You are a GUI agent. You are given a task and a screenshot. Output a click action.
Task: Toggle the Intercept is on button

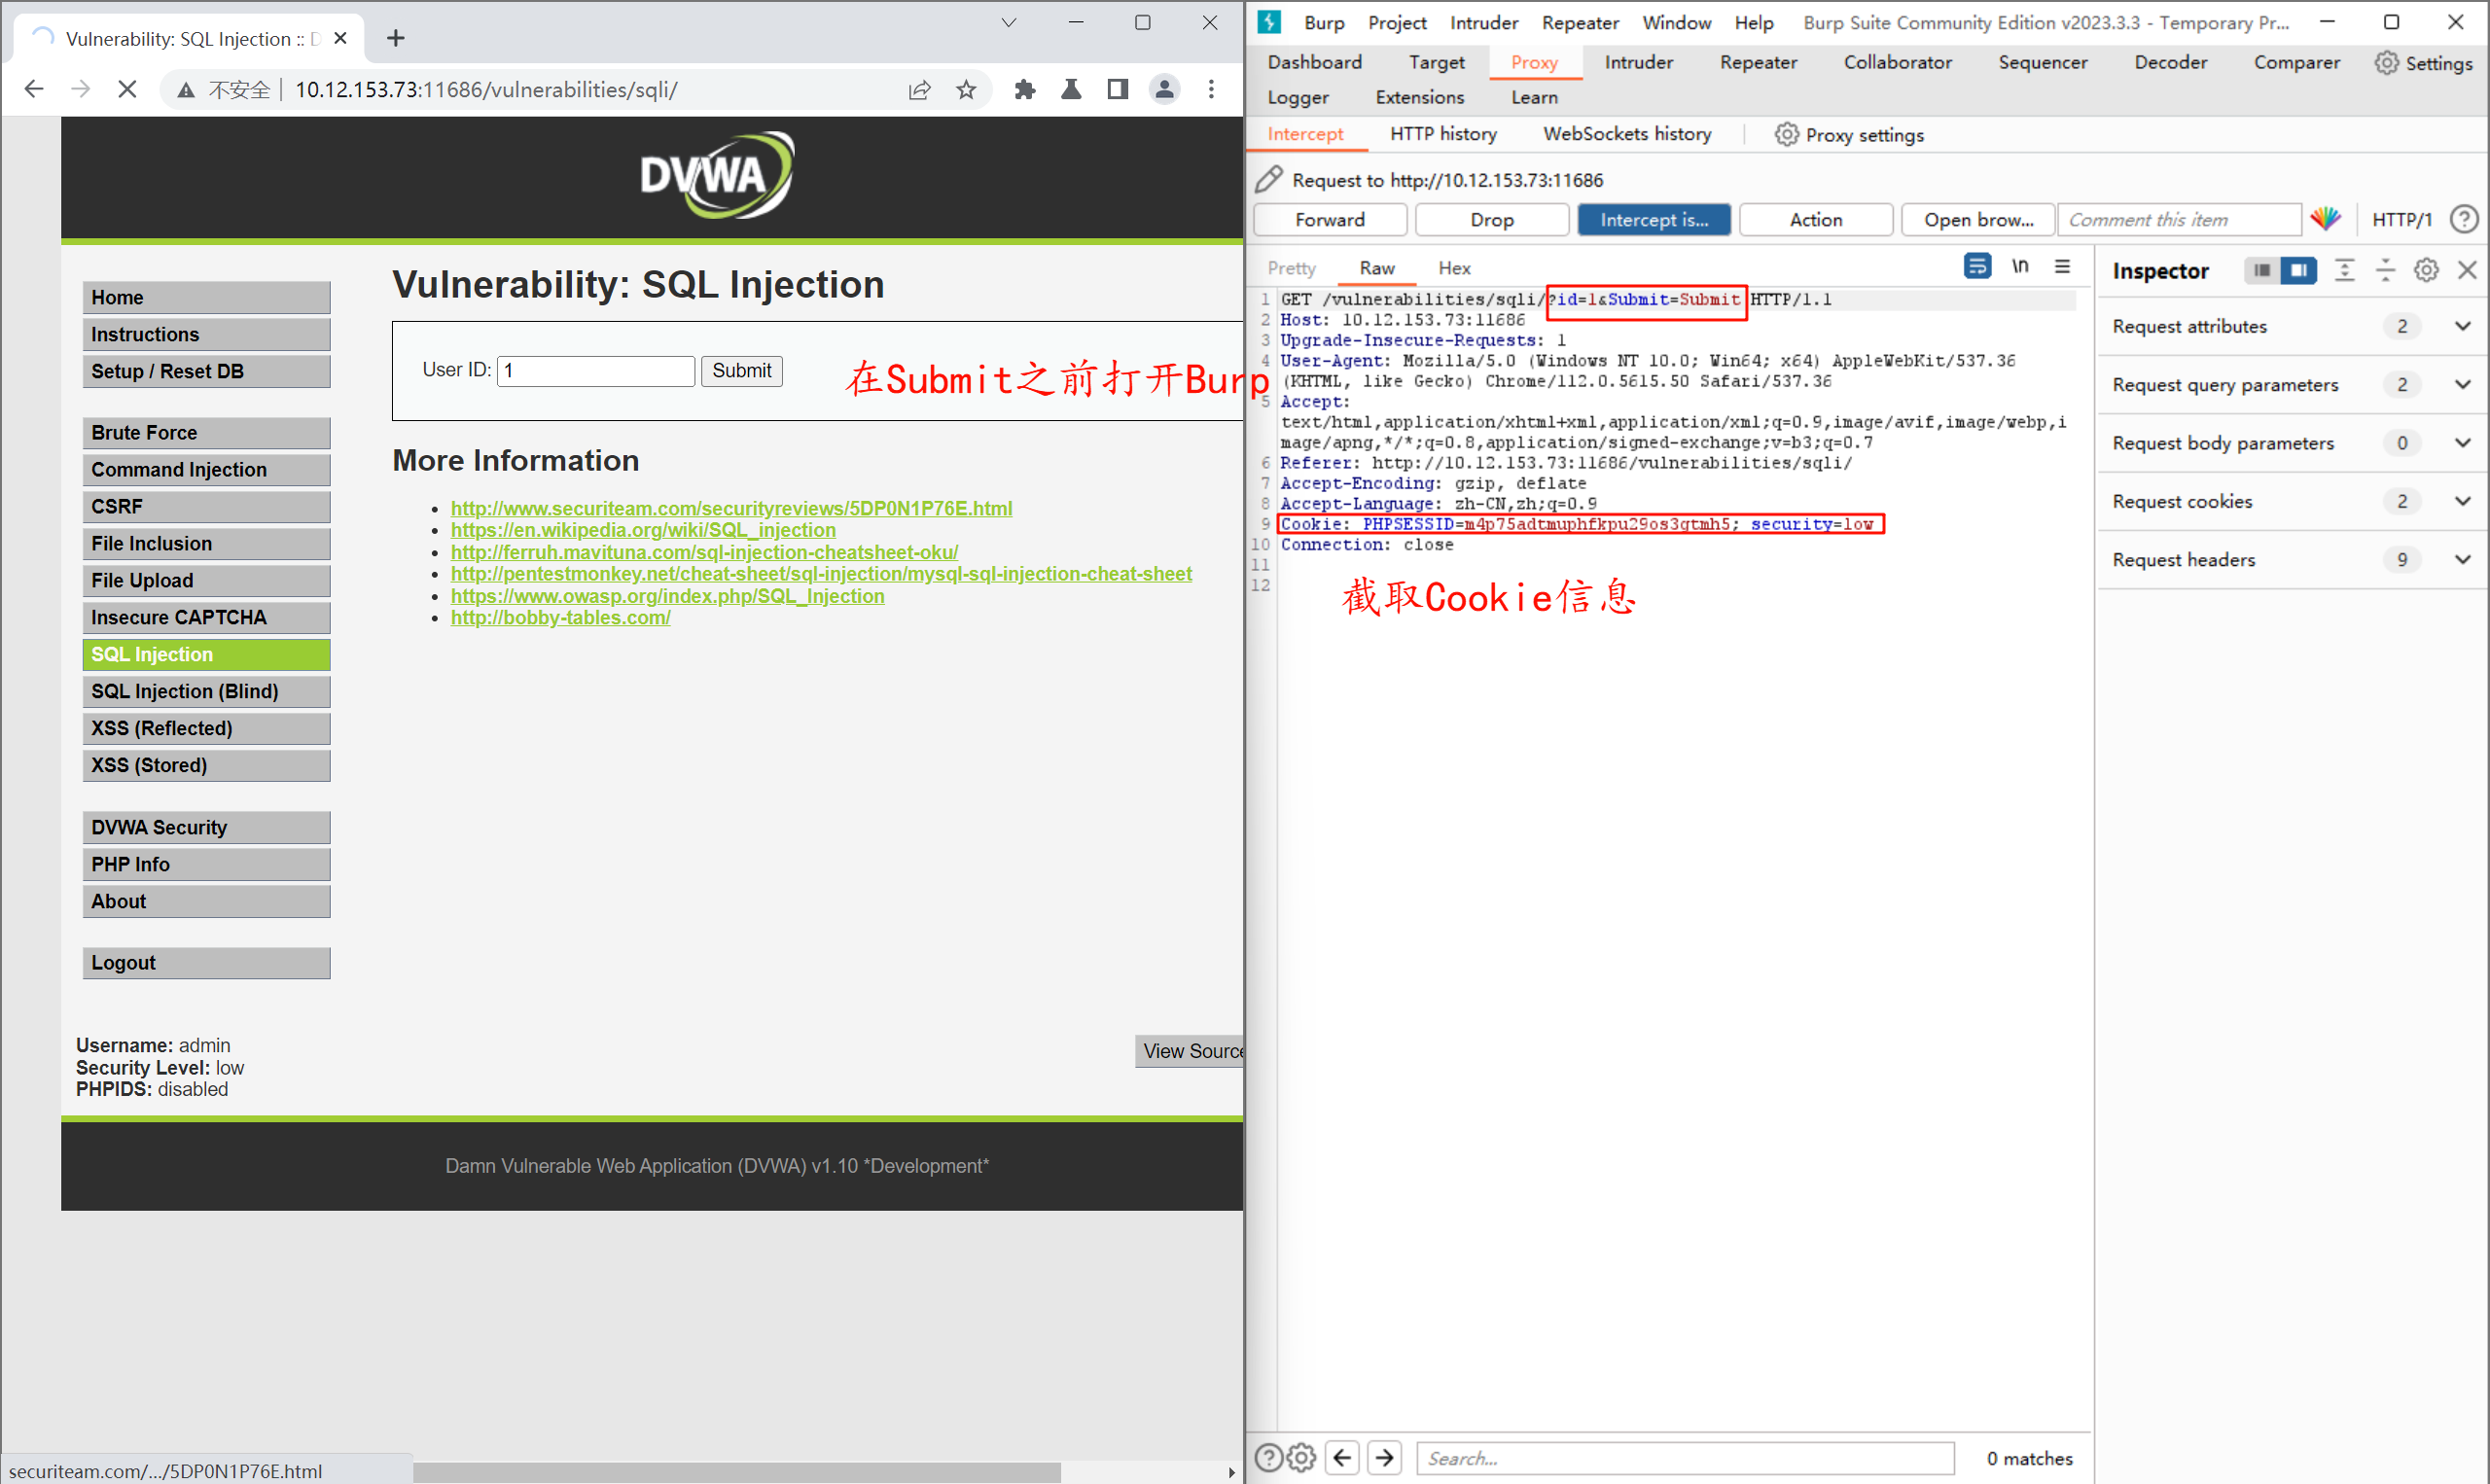(1653, 219)
